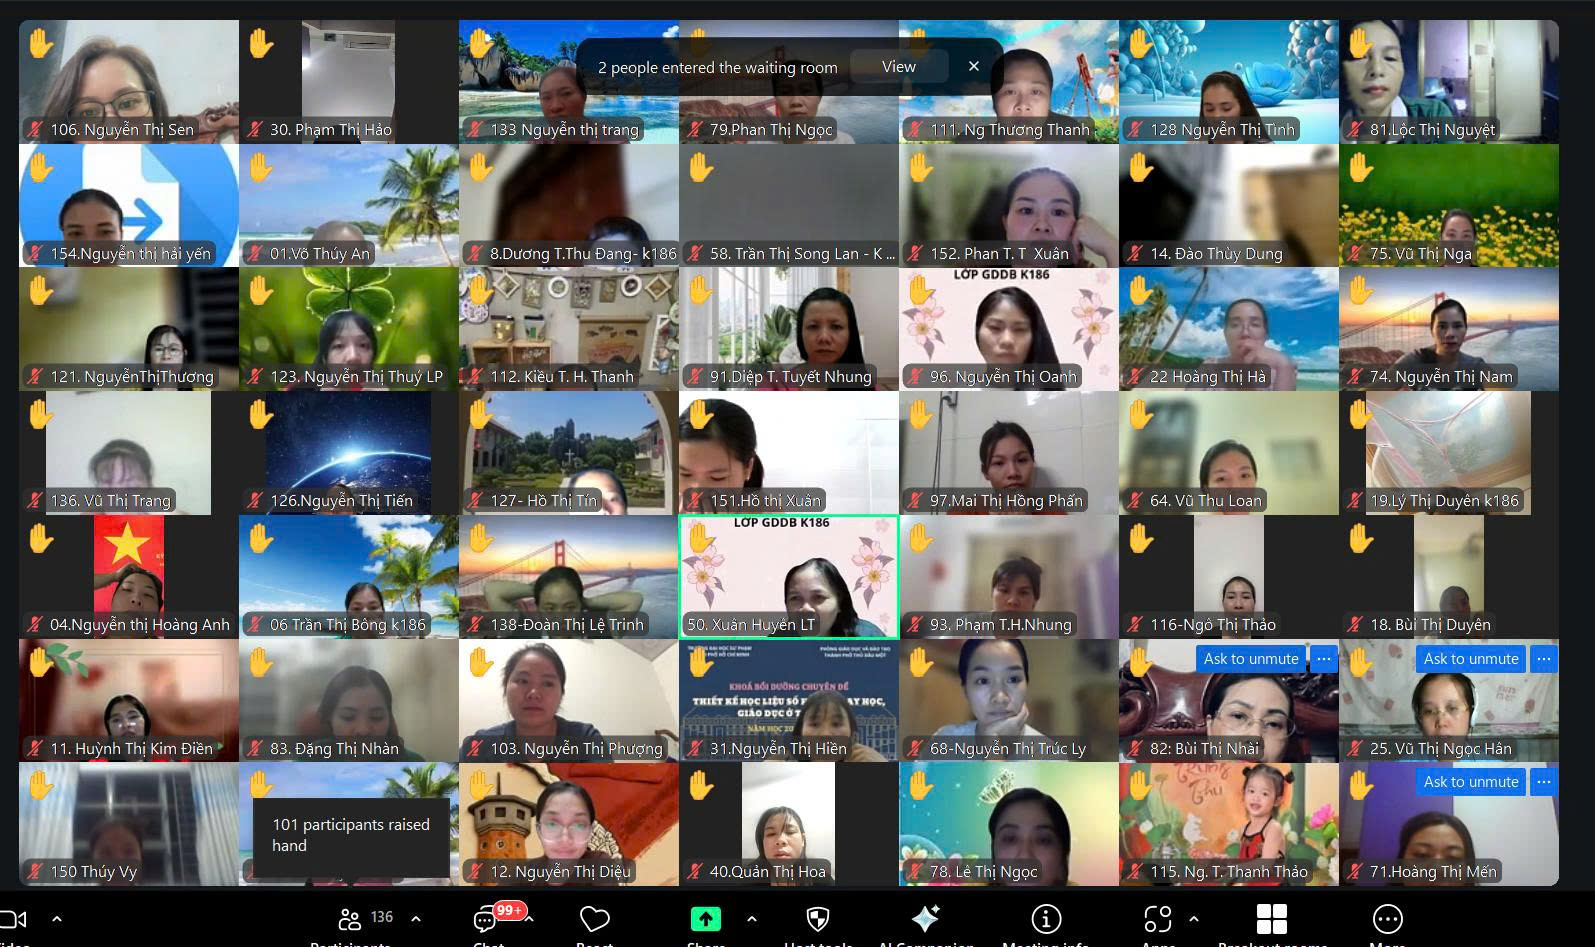
Task: Expand the Participants options chevron
Action: [416, 918]
